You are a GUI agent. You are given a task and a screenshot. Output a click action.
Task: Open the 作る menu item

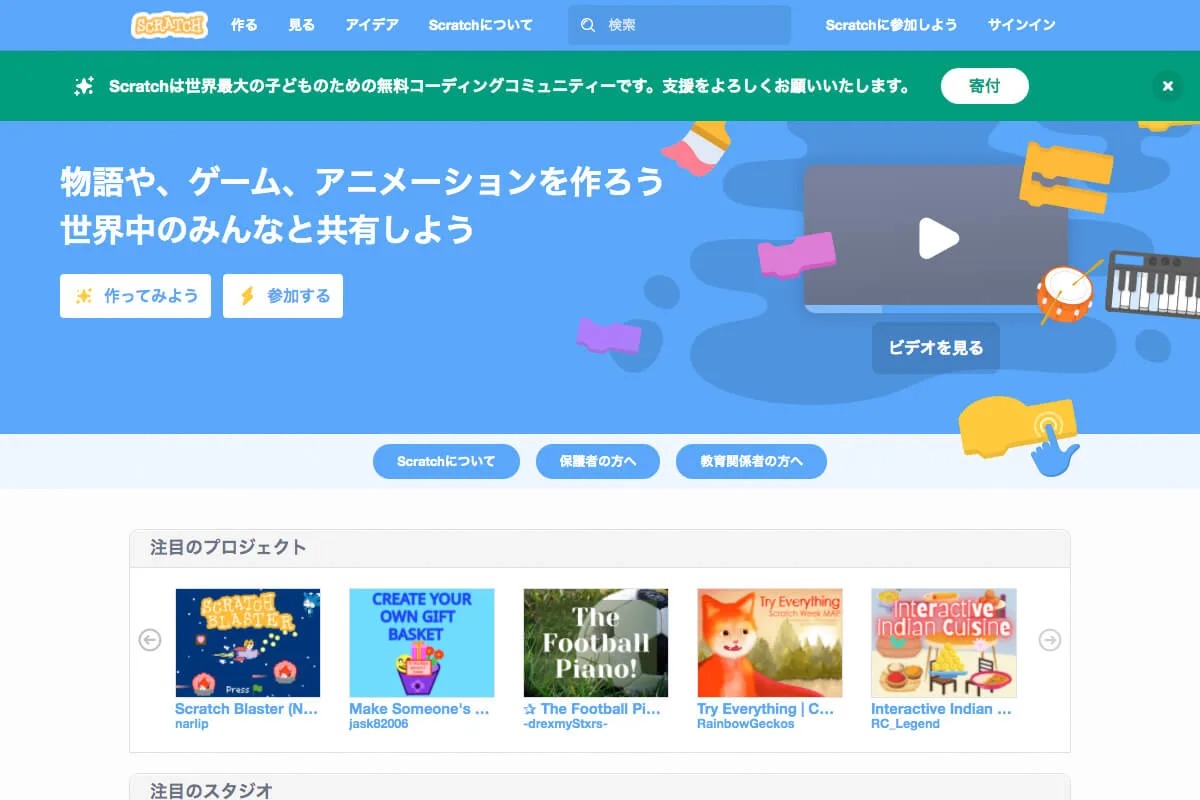(244, 25)
